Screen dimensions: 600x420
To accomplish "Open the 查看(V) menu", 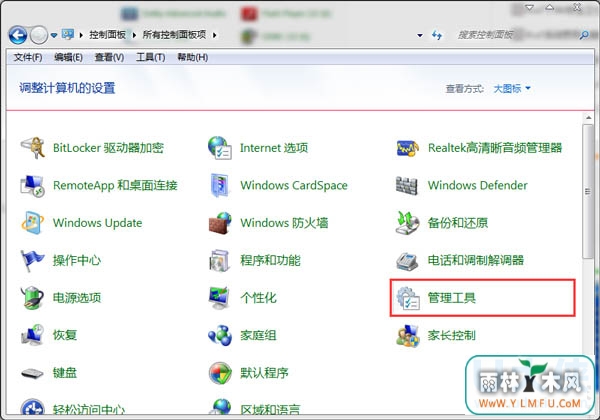I will pyautogui.click(x=109, y=57).
